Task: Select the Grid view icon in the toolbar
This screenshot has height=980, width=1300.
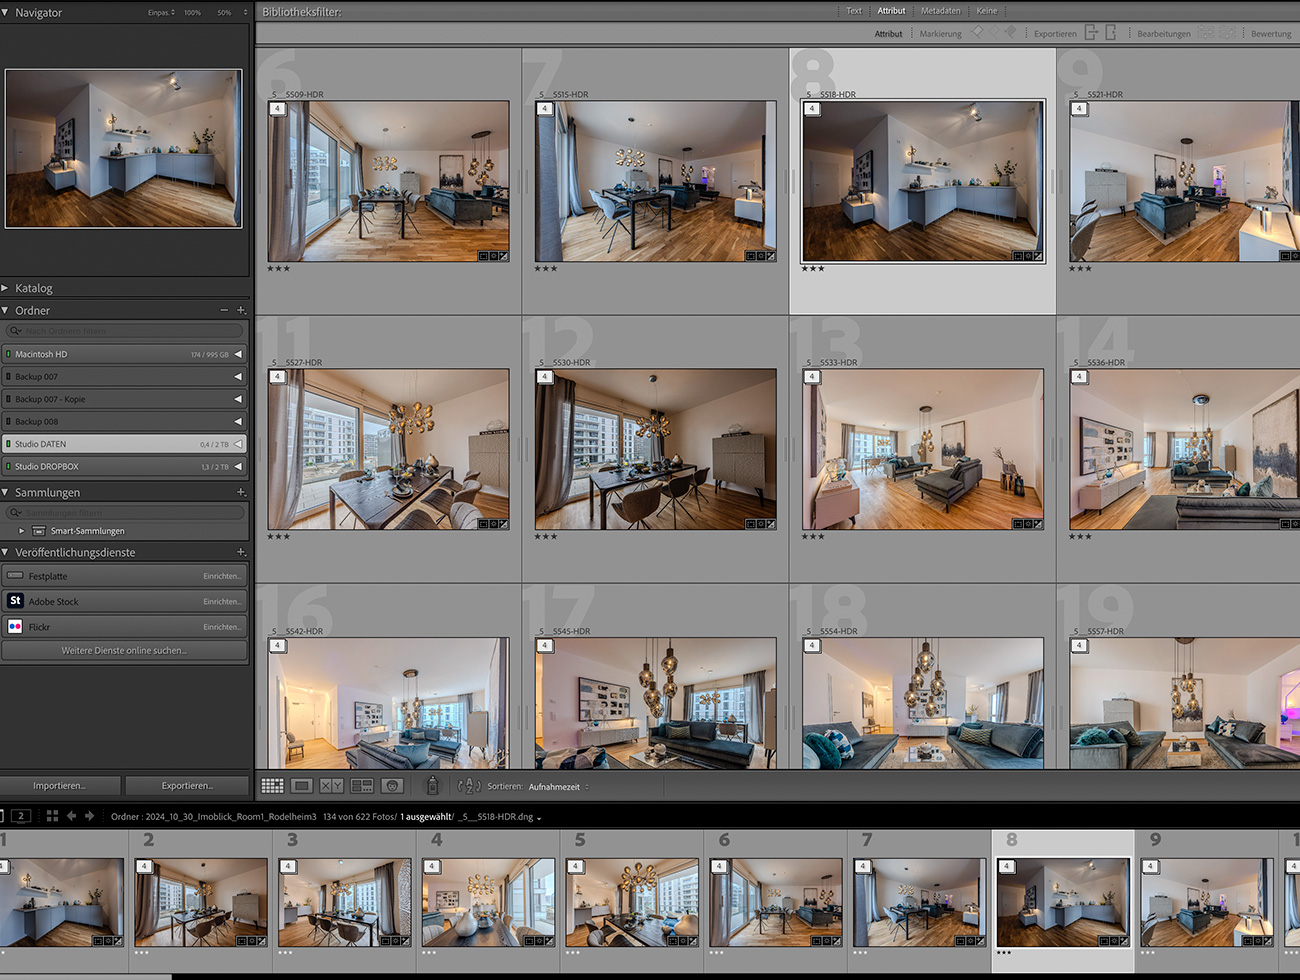Action: pyautogui.click(x=271, y=785)
